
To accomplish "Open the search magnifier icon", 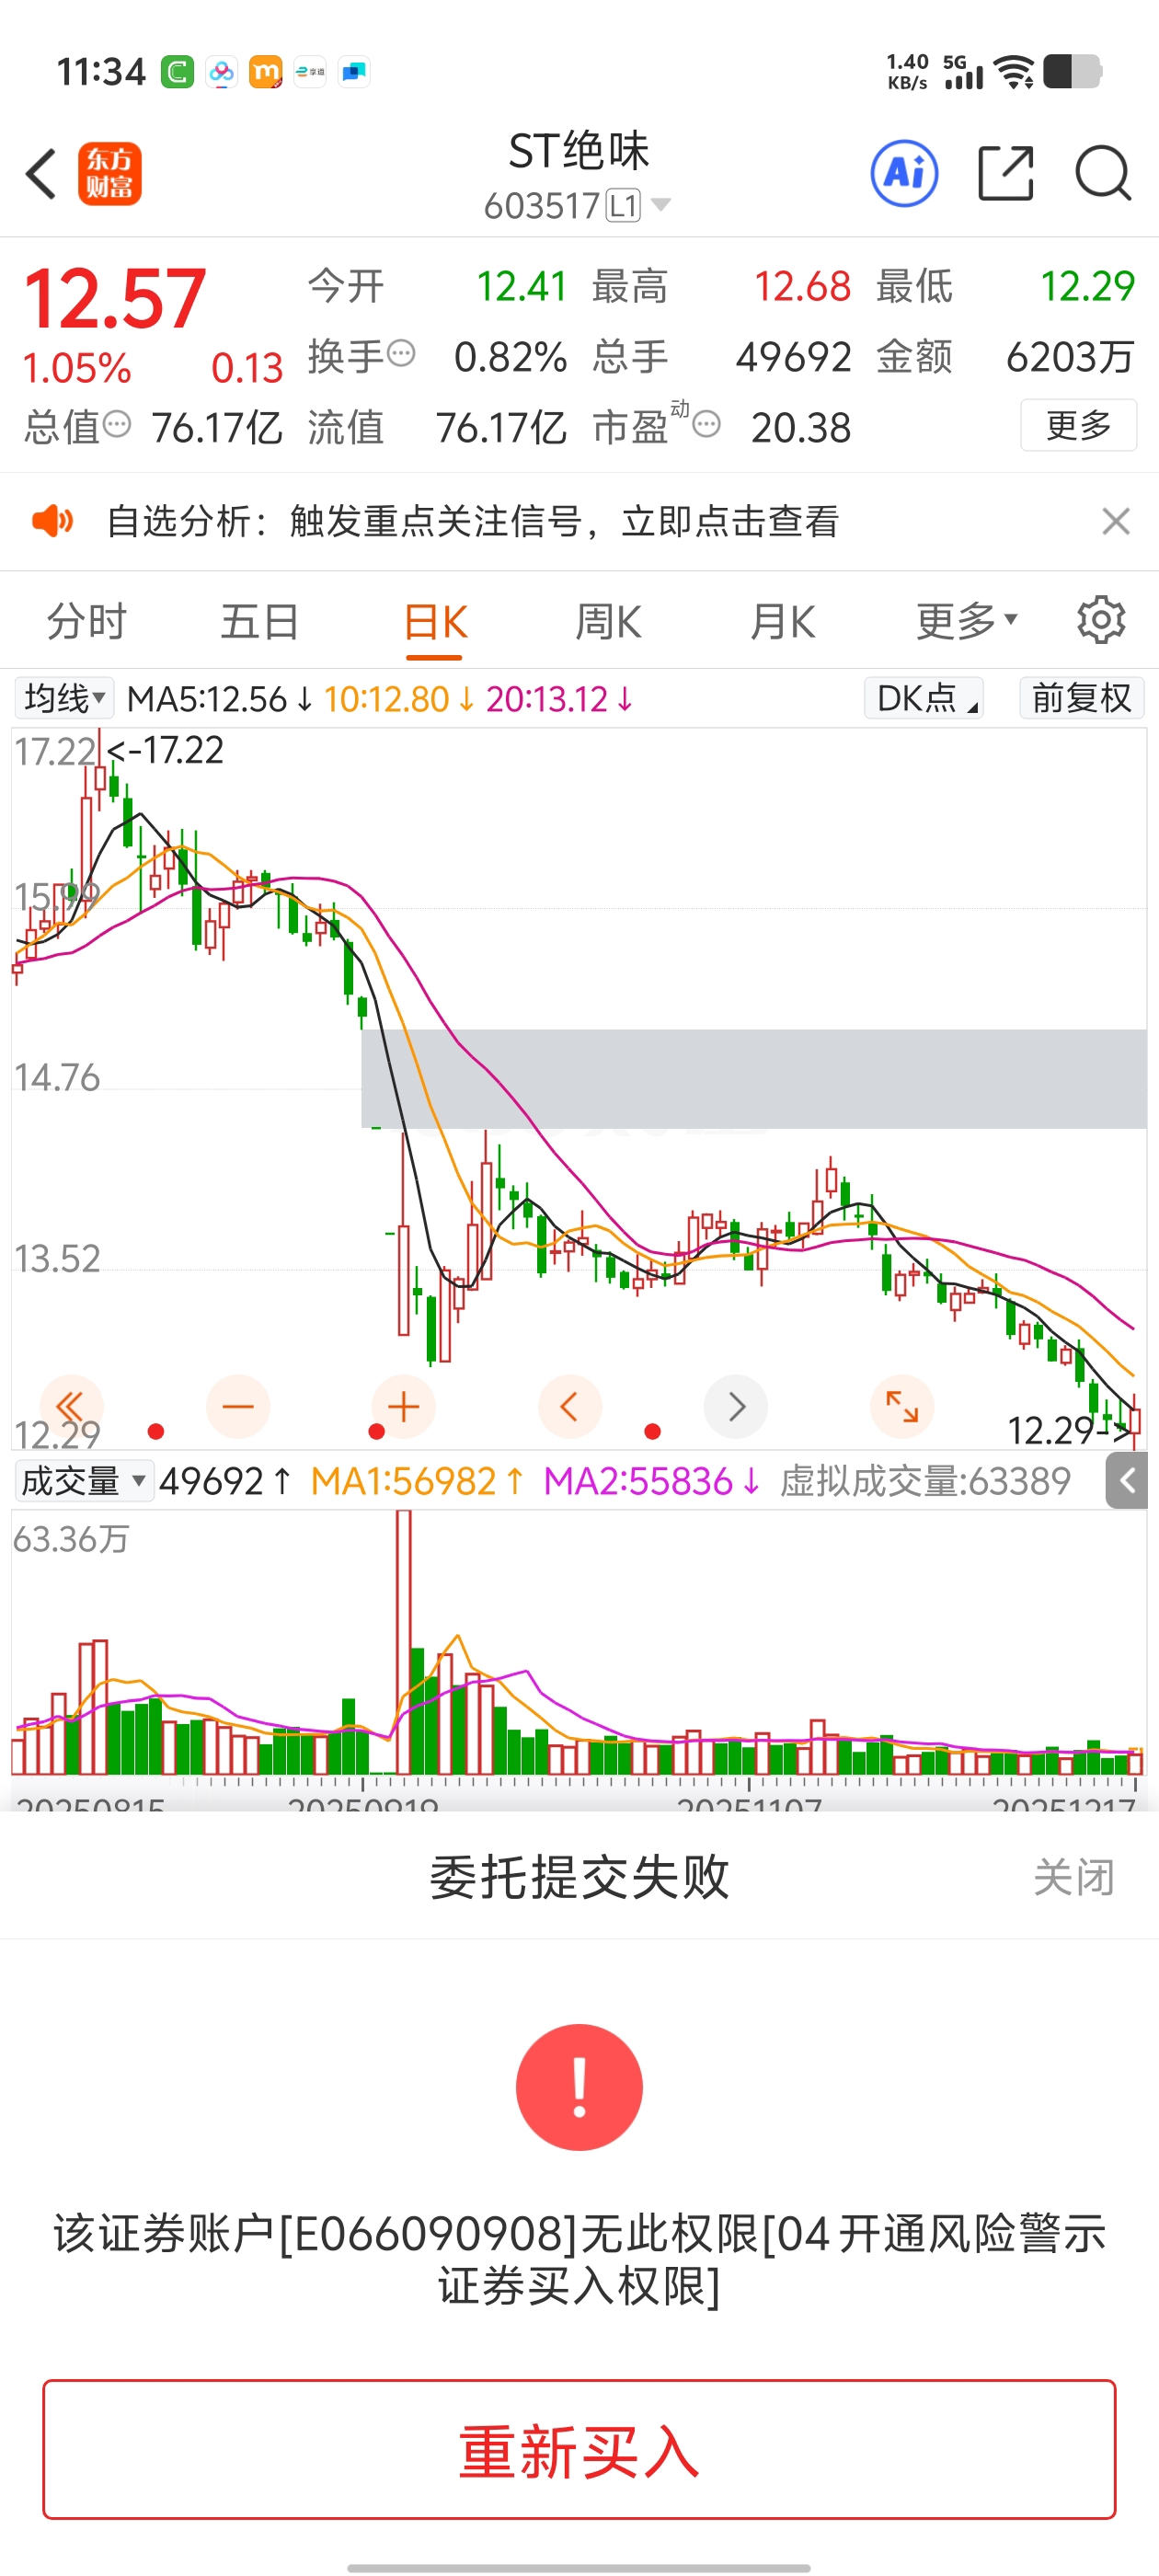I will coord(1103,173).
